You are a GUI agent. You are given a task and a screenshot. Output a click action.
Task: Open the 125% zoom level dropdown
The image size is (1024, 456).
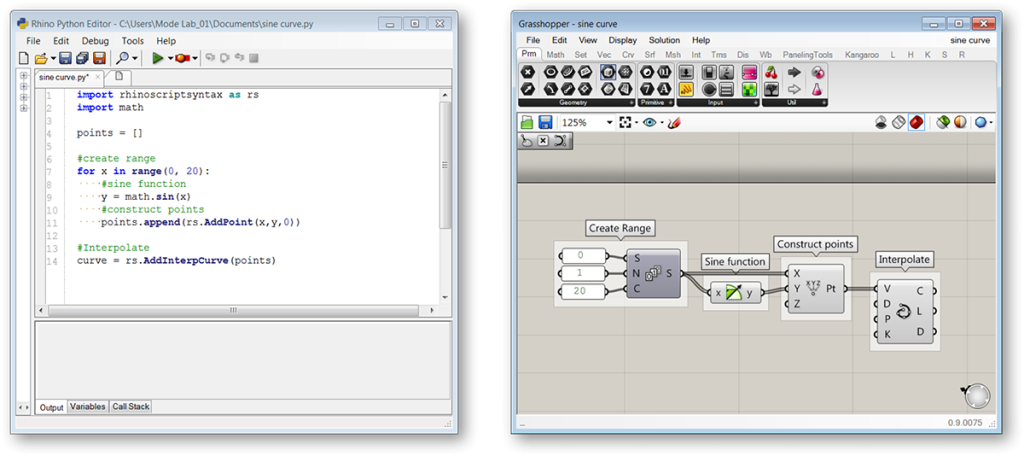[609, 122]
